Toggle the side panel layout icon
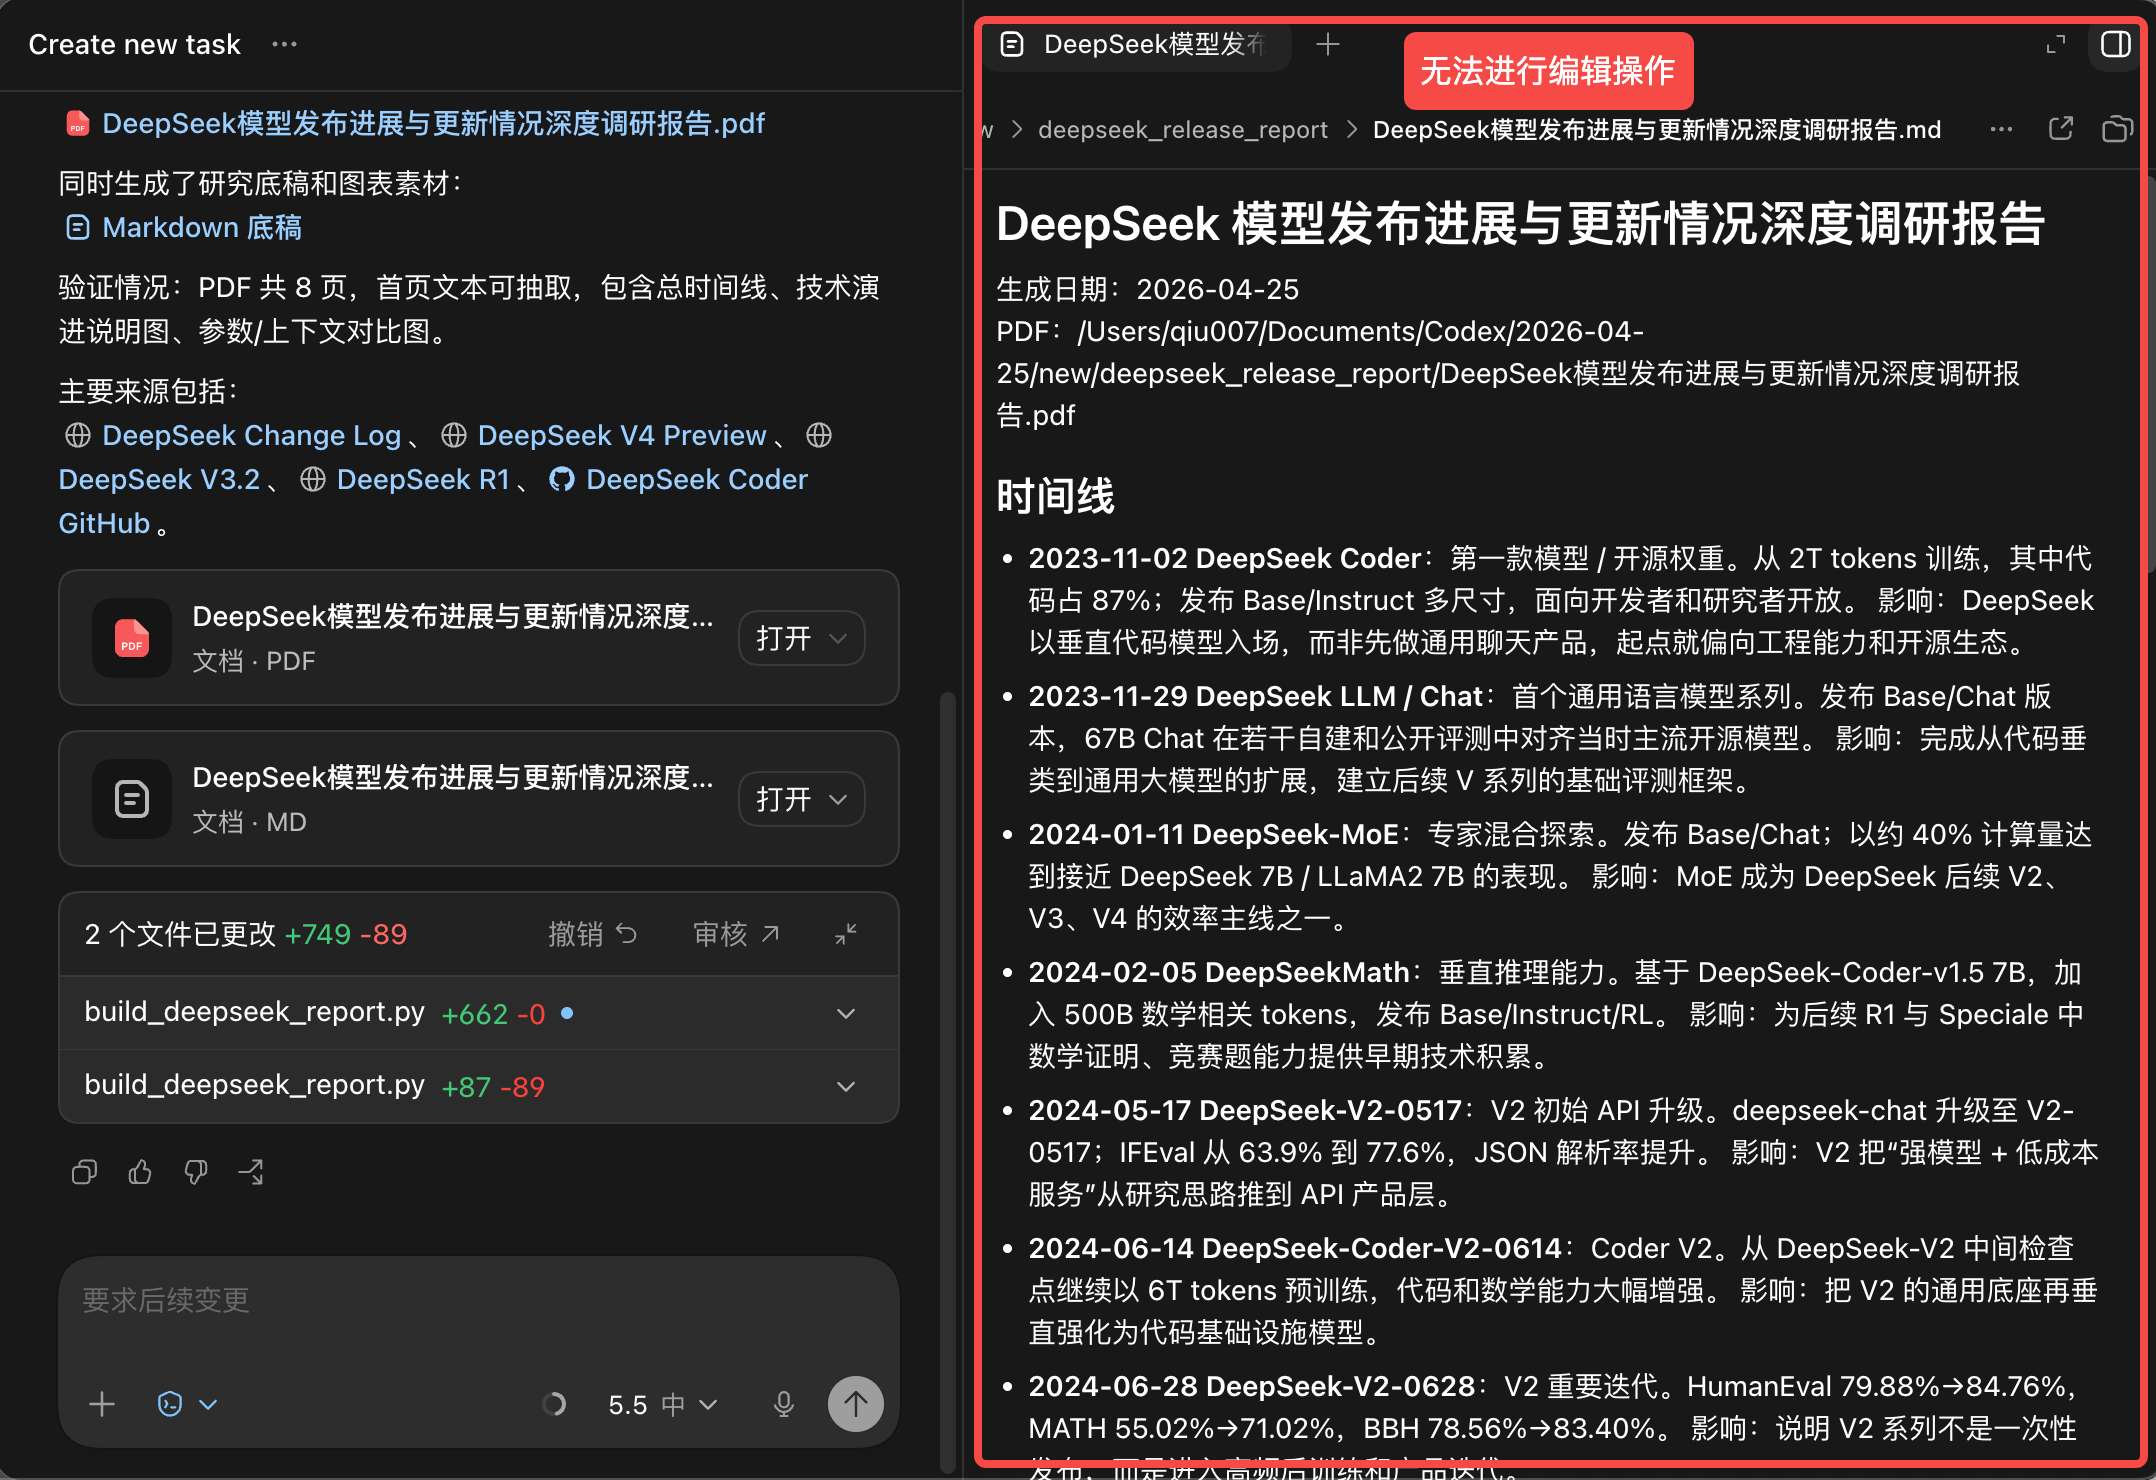This screenshot has width=2156, height=1480. tap(2116, 44)
